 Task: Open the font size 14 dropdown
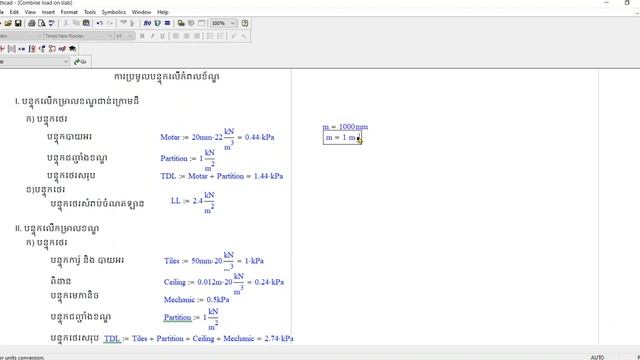pos(130,36)
